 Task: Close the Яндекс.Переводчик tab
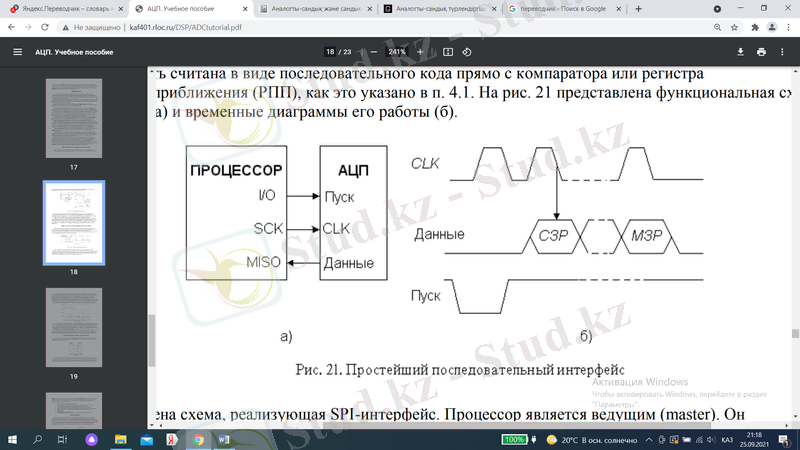(121, 9)
